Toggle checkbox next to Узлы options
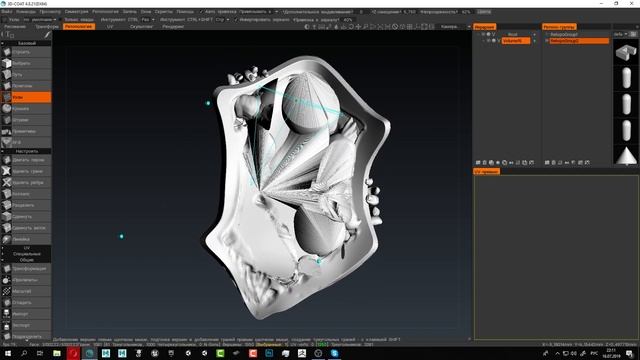This screenshot has height=360, width=640. point(4,20)
